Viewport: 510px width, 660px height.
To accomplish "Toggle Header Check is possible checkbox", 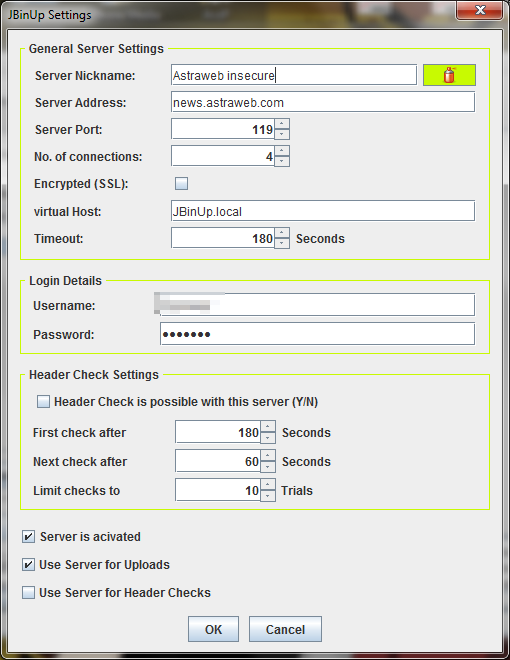I will pos(43,402).
